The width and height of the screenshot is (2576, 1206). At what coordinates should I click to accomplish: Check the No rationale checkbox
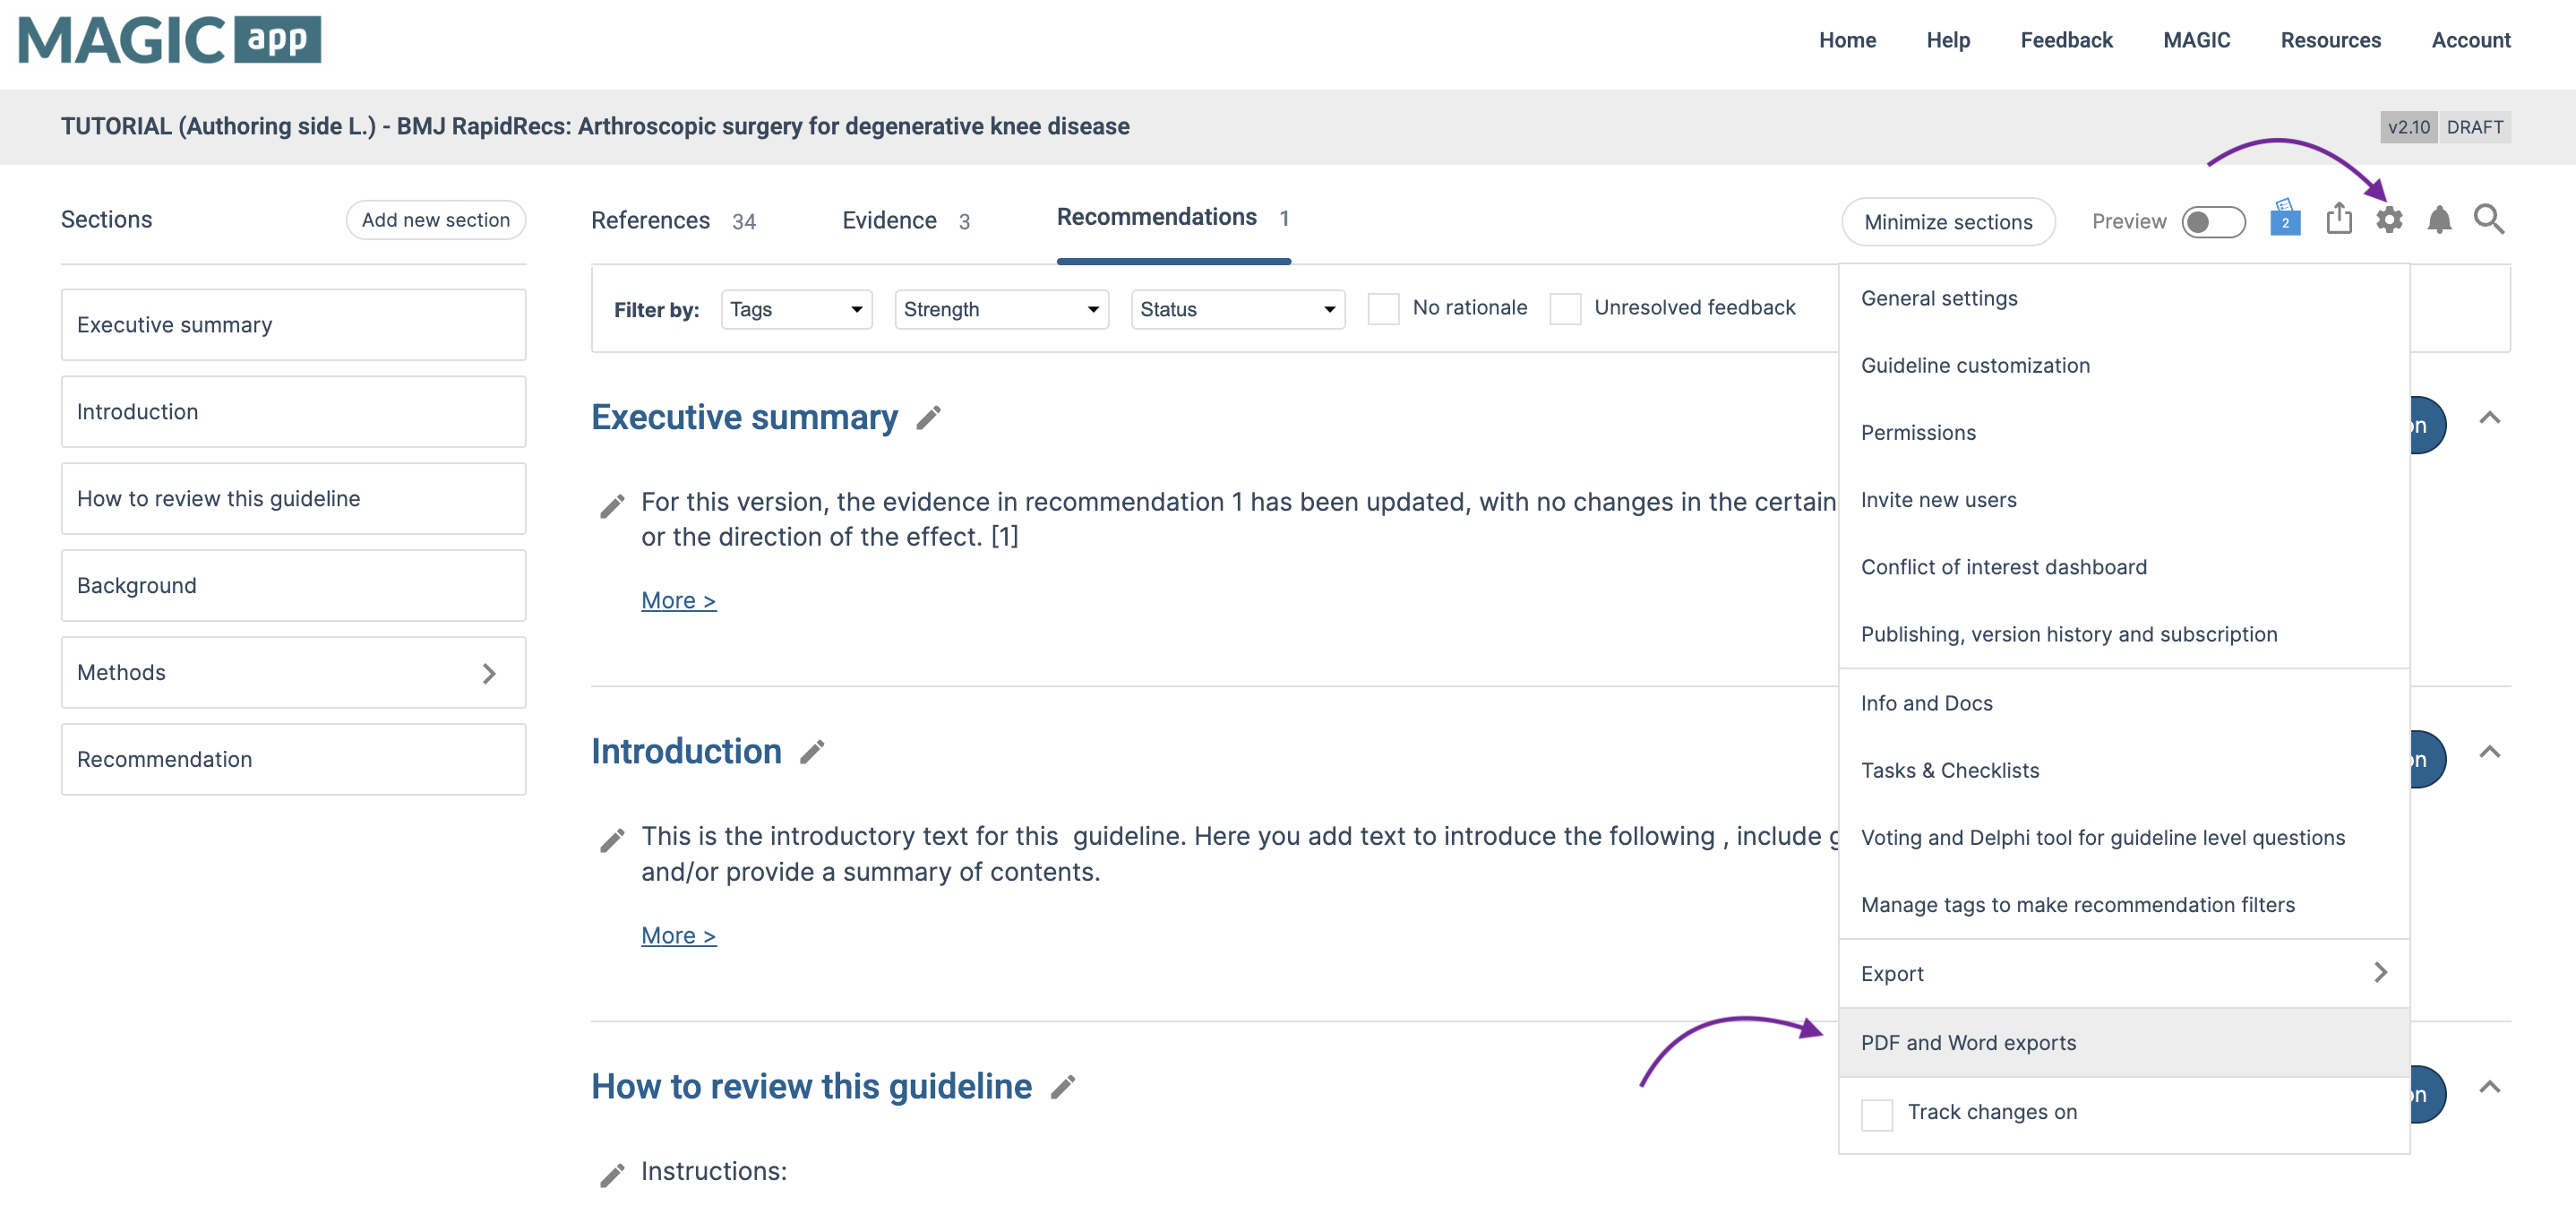pos(1383,308)
